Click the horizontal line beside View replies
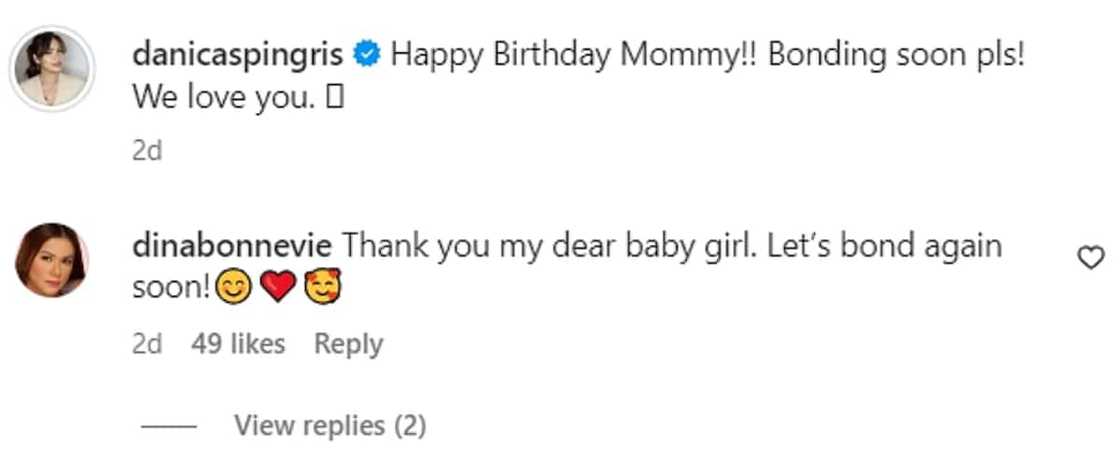The width and height of the screenshot is (1120, 463). 171,427
